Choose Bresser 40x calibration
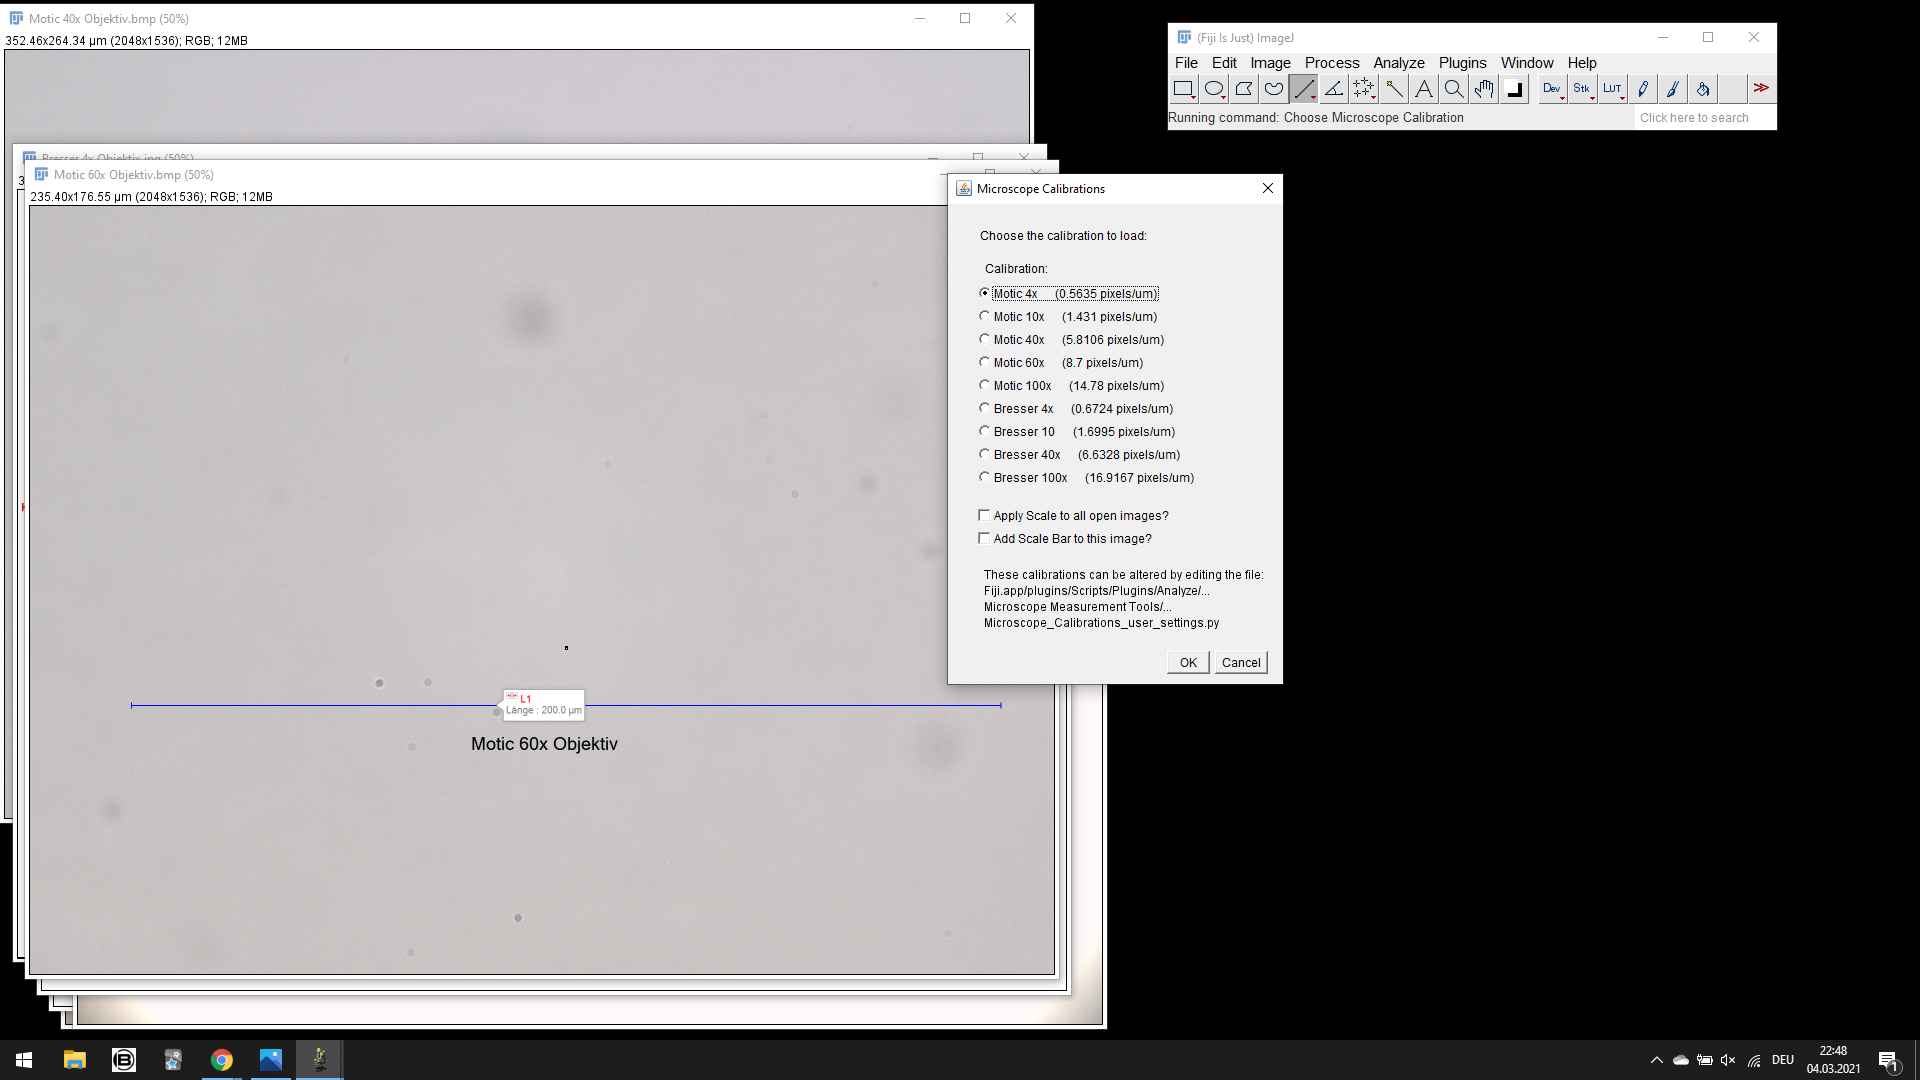Image resolution: width=1920 pixels, height=1080 pixels. (985, 454)
